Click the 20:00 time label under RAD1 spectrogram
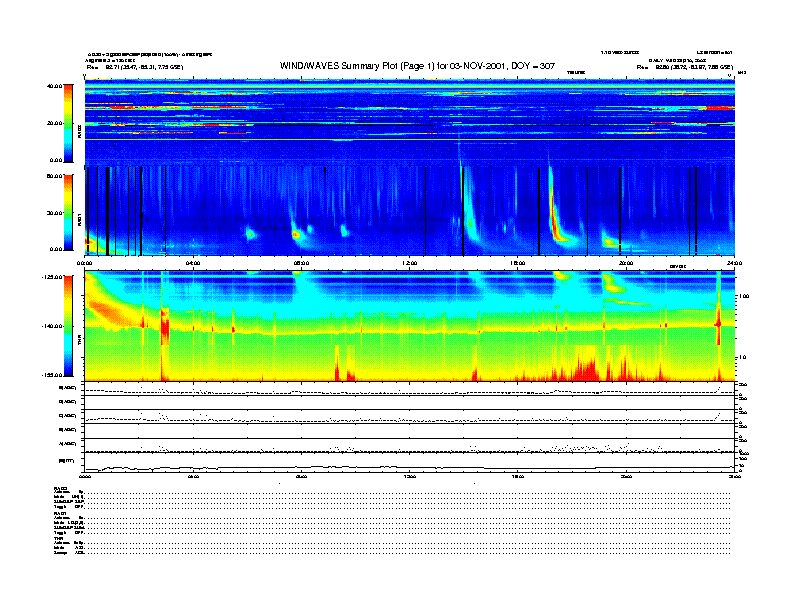 tap(626, 263)
